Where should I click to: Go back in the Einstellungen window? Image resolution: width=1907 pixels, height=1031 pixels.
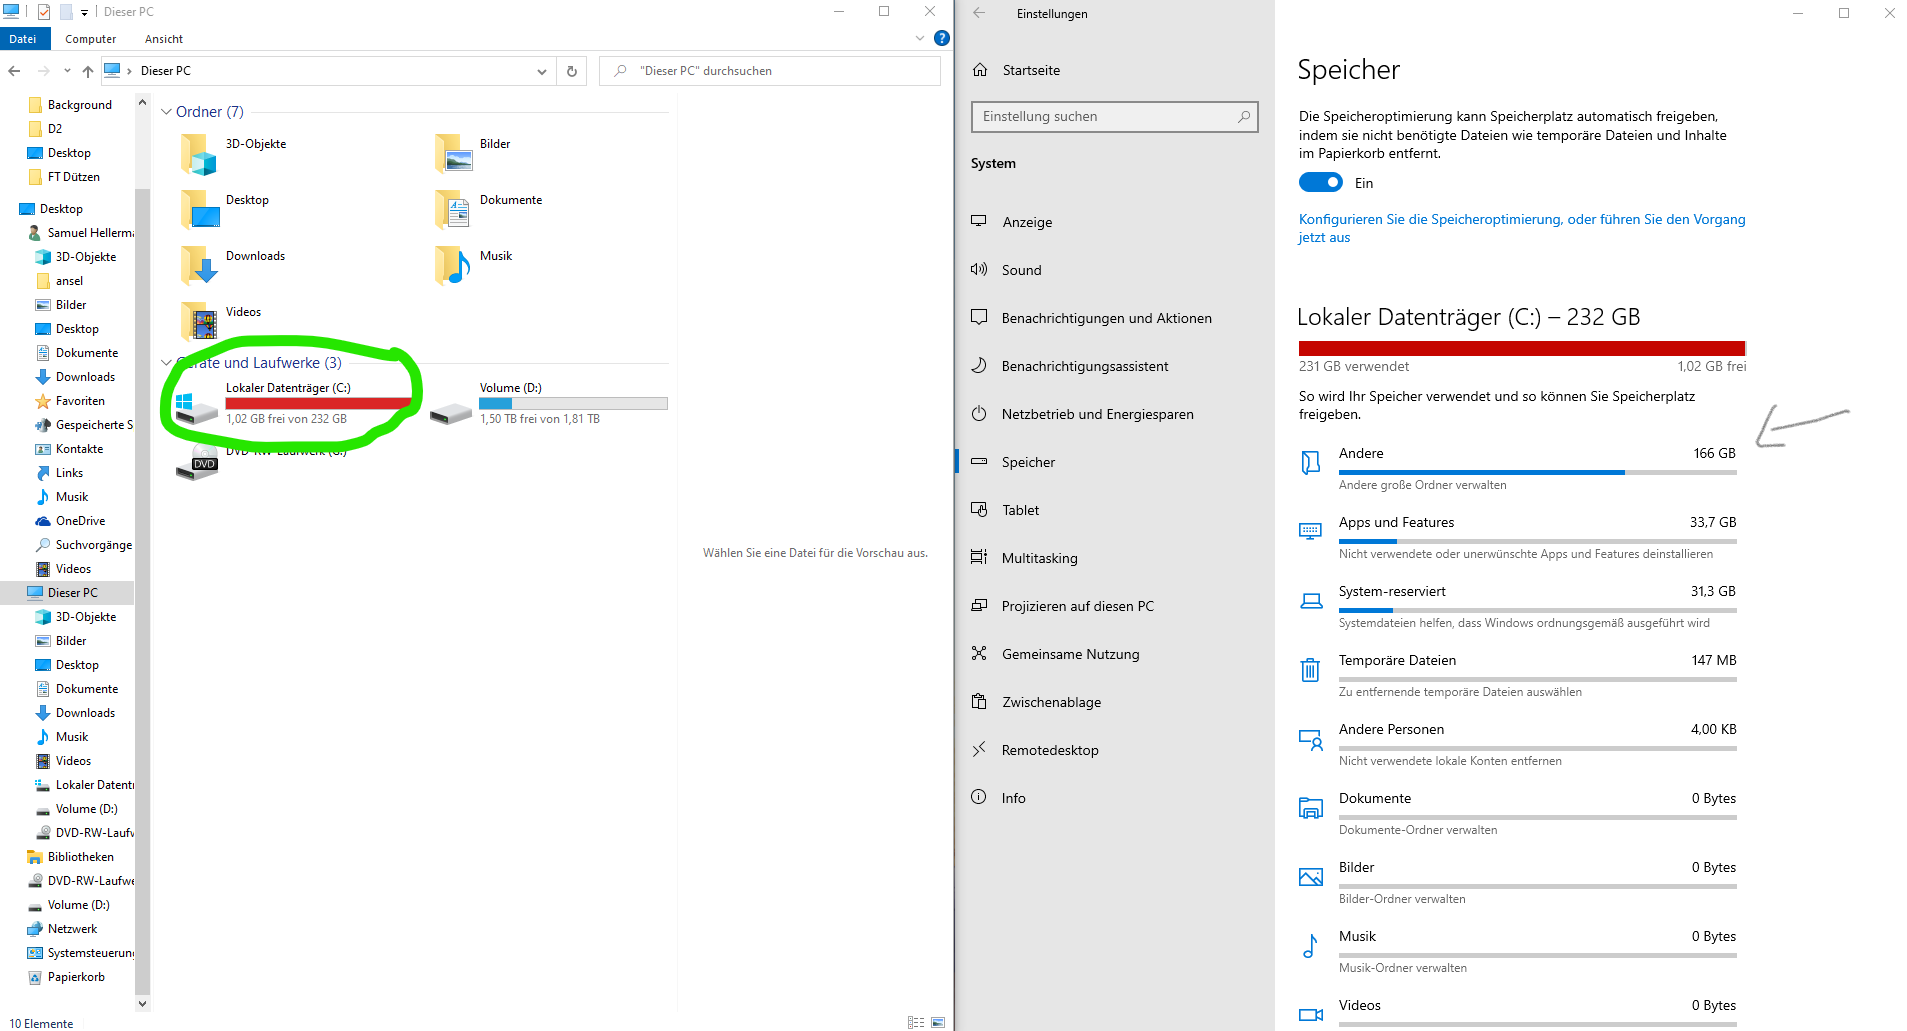pos(979,13)
